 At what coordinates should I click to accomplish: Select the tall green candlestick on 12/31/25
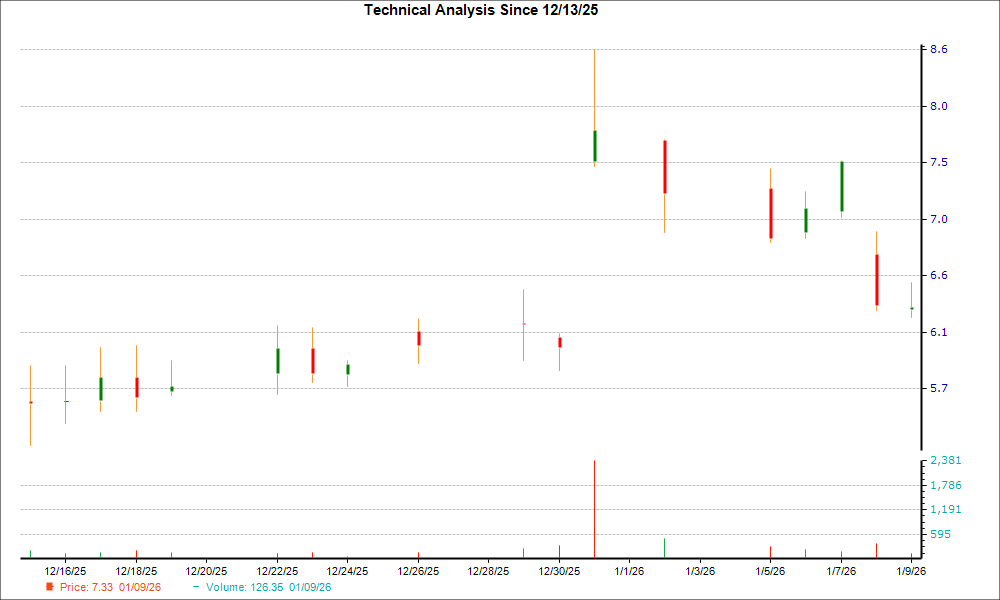(595, 145)
